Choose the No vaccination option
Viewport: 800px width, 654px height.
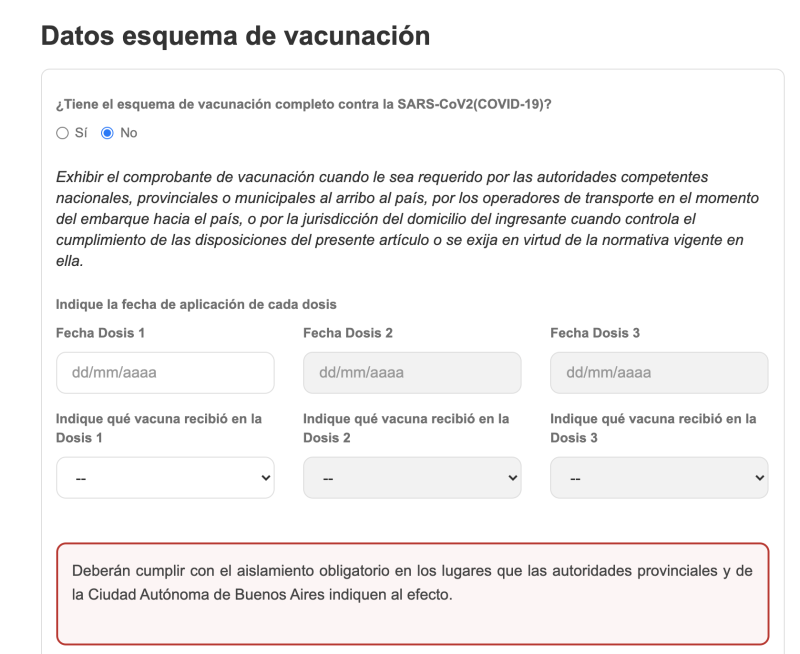click(x=109, y=132)
